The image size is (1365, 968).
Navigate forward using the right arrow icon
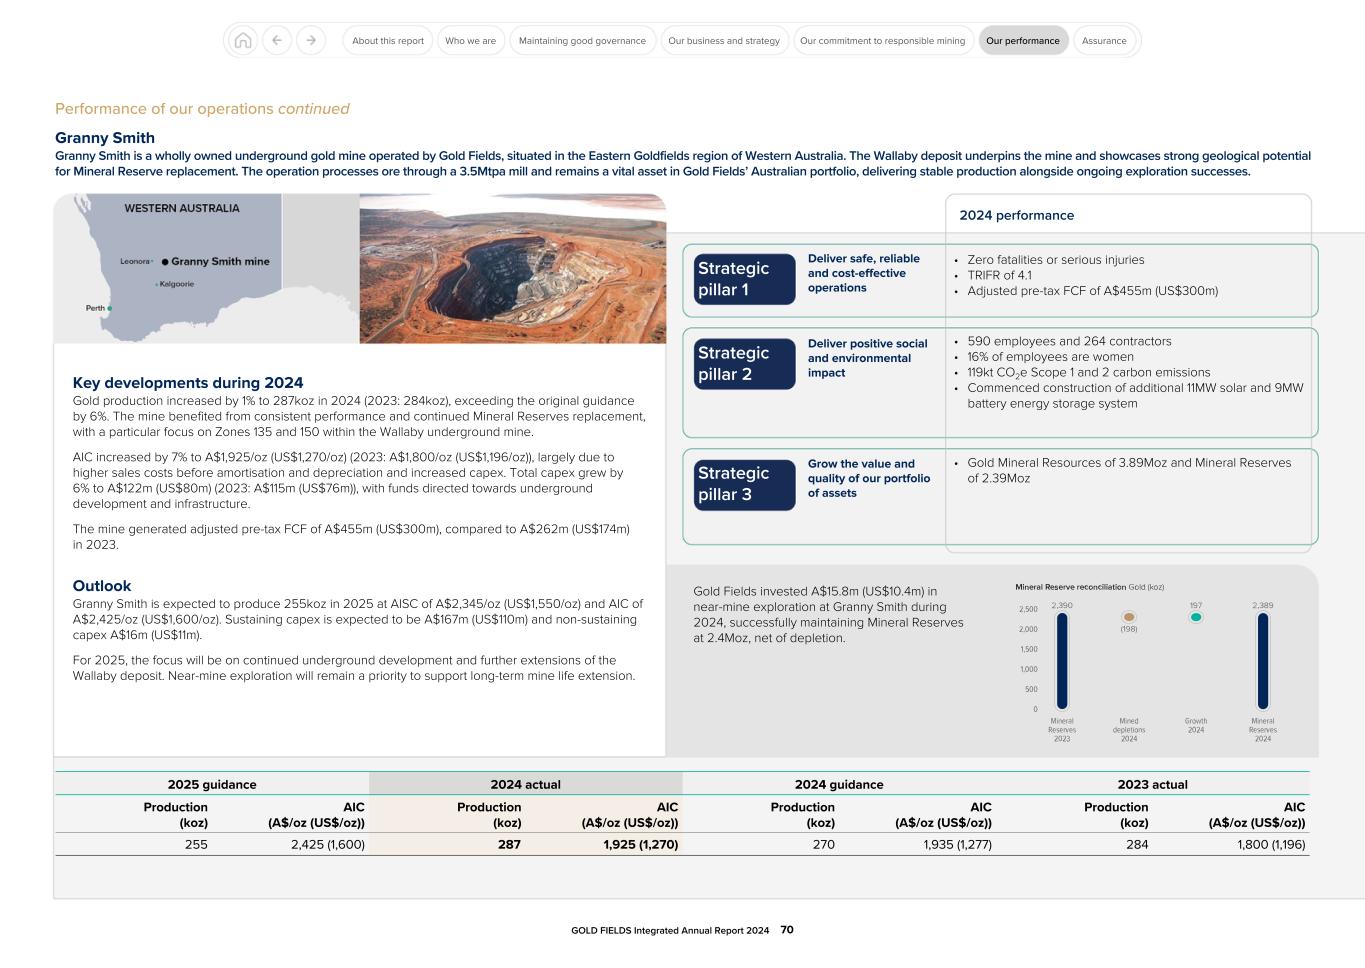click(x=311, y=40)
